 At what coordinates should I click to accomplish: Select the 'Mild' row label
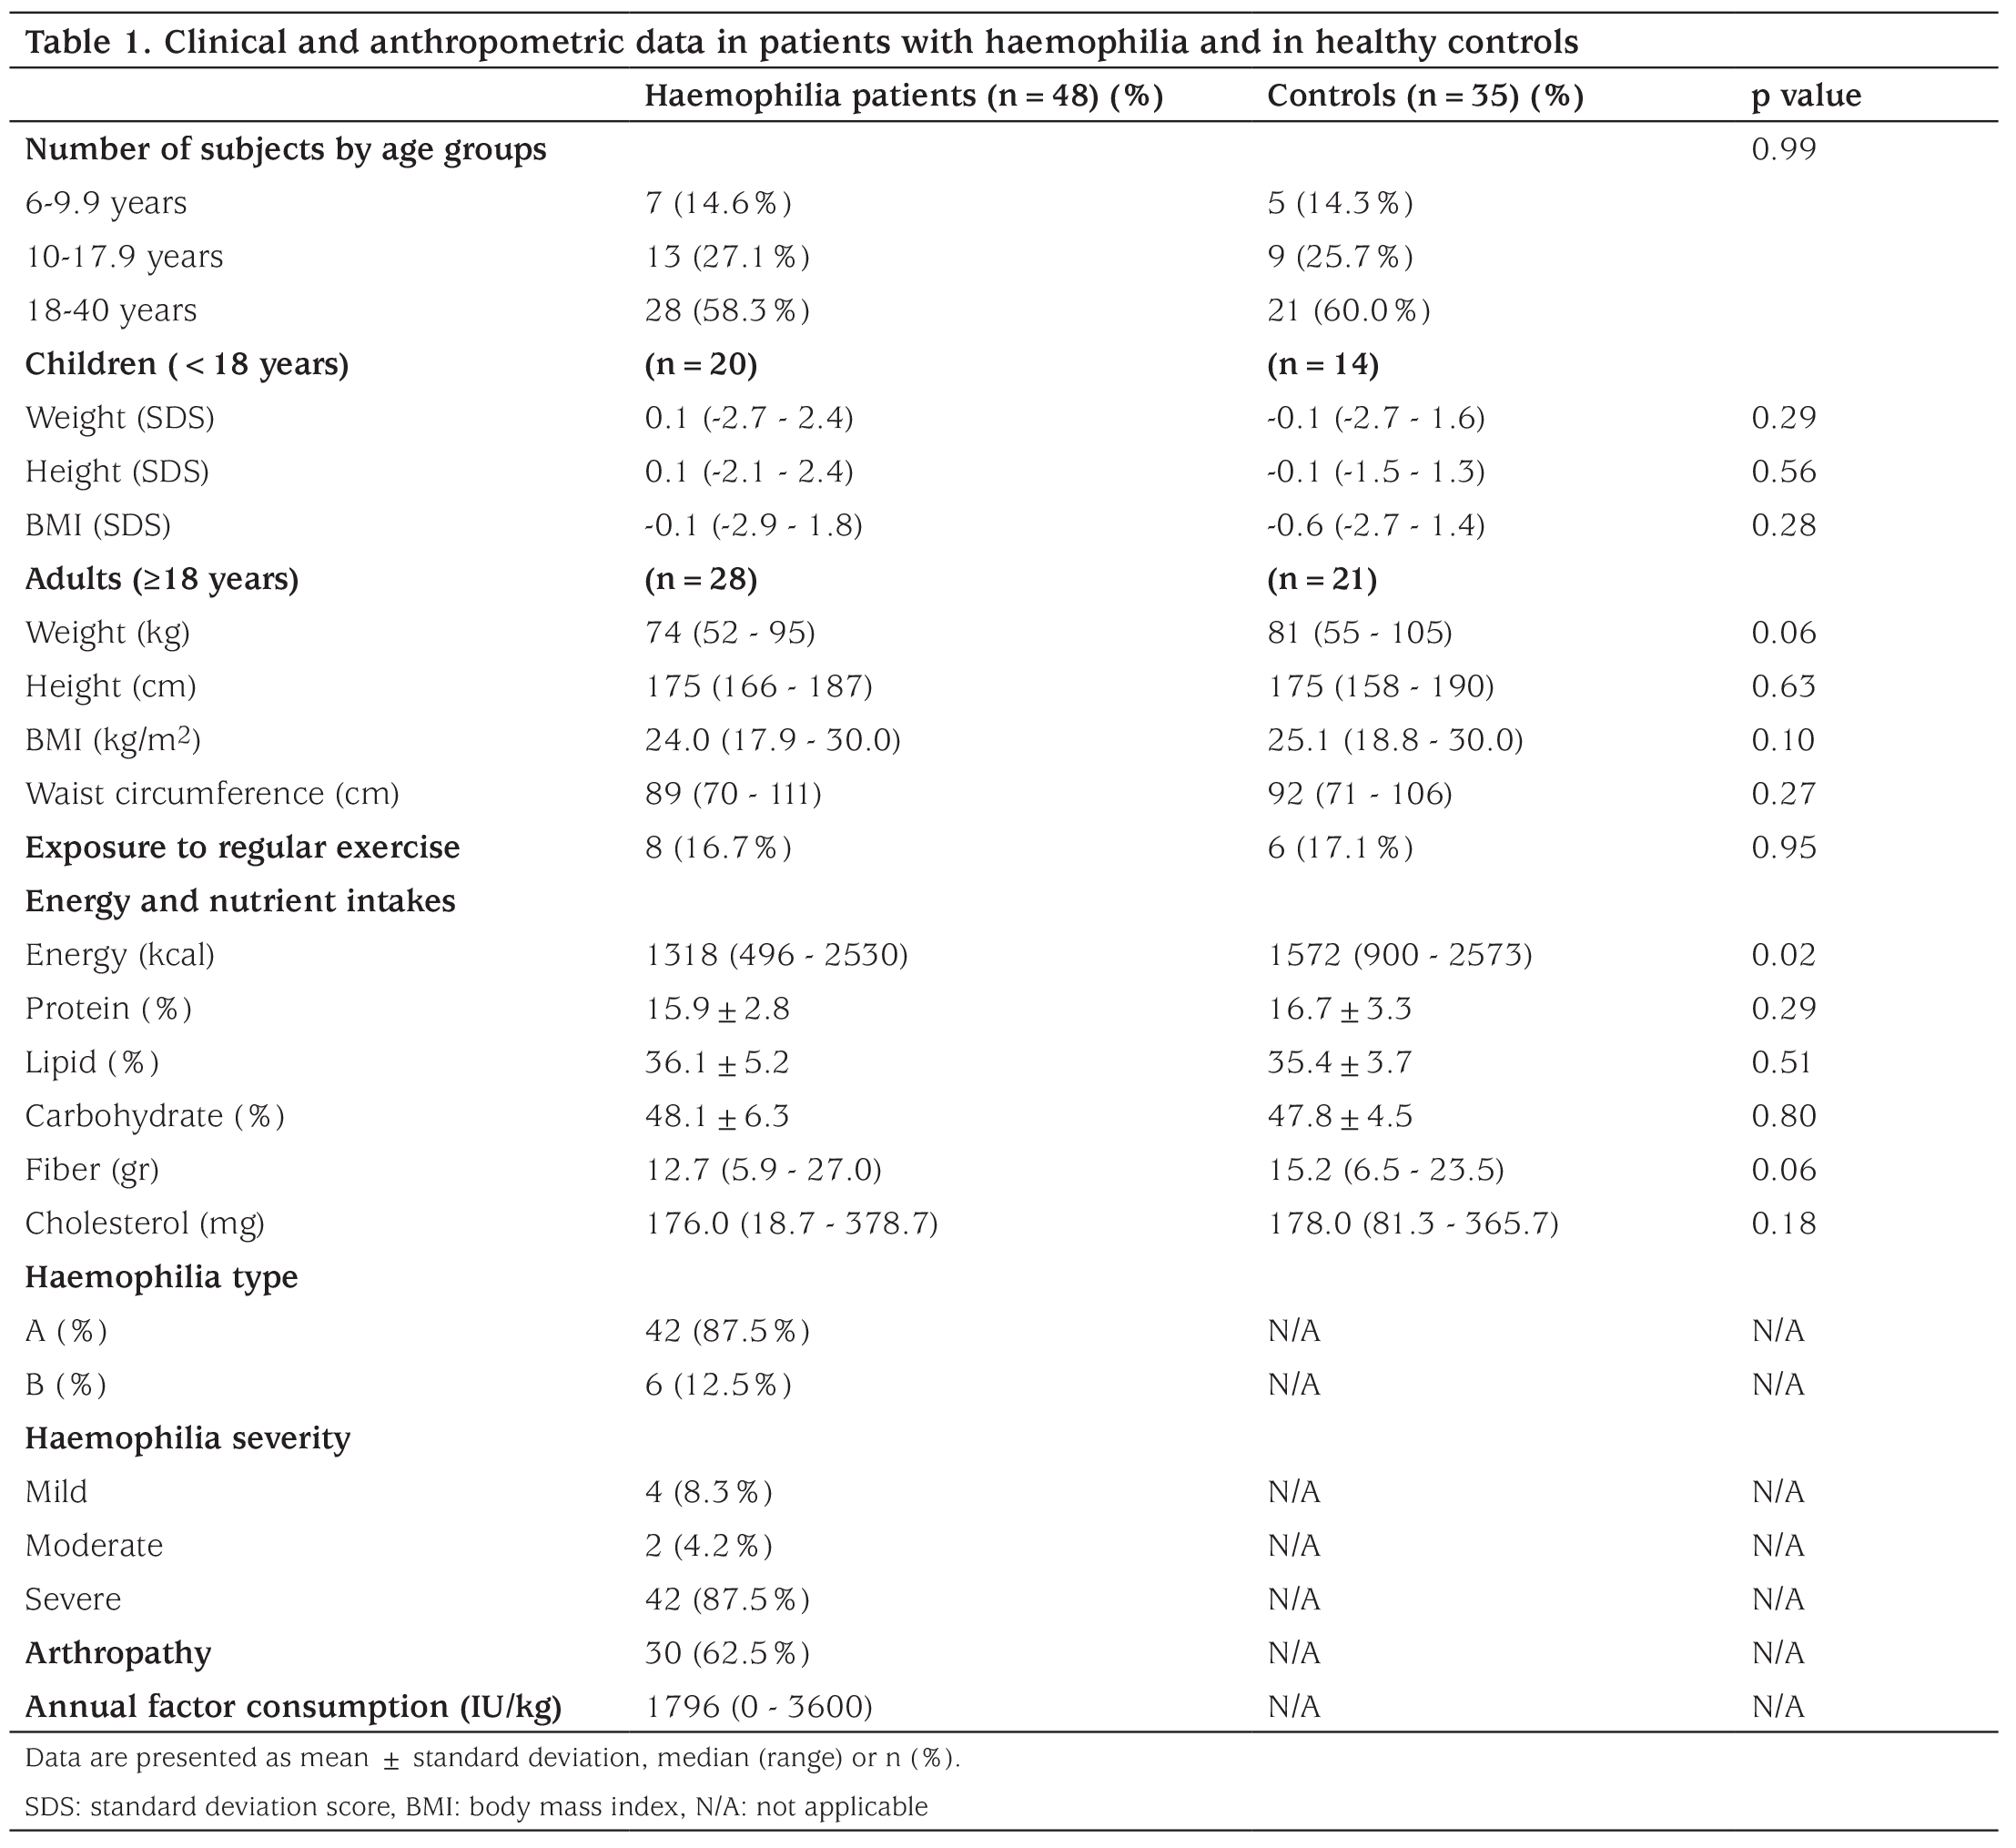[56, 1493]
